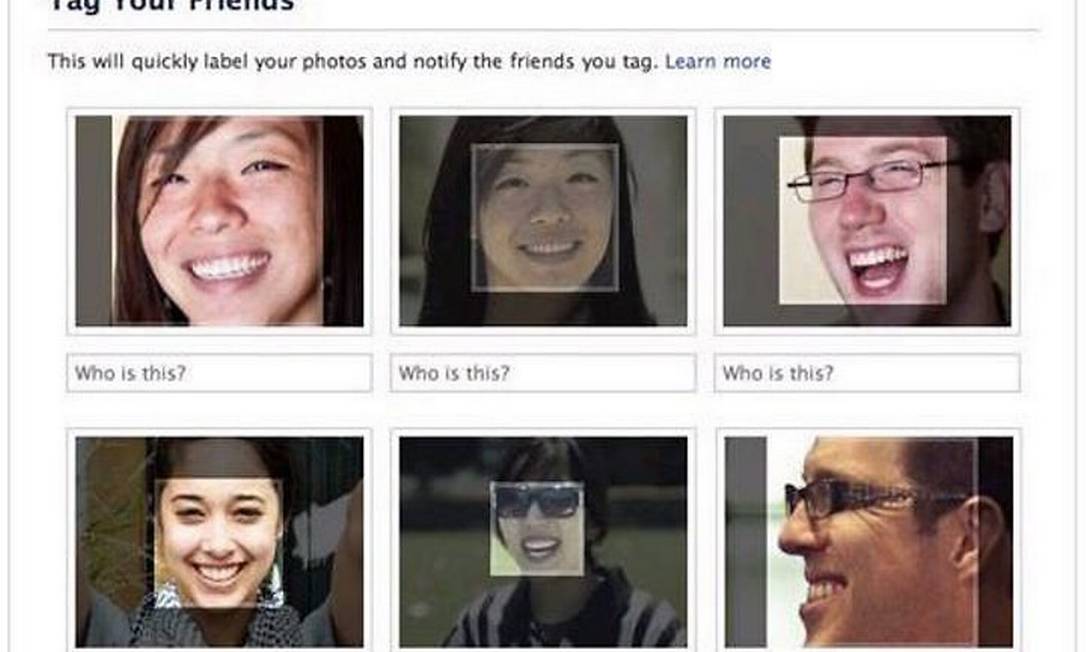Select the striped-shirt sunglasses person thumbnail
Screen dimensions: 1086x652
click(543, 542)
